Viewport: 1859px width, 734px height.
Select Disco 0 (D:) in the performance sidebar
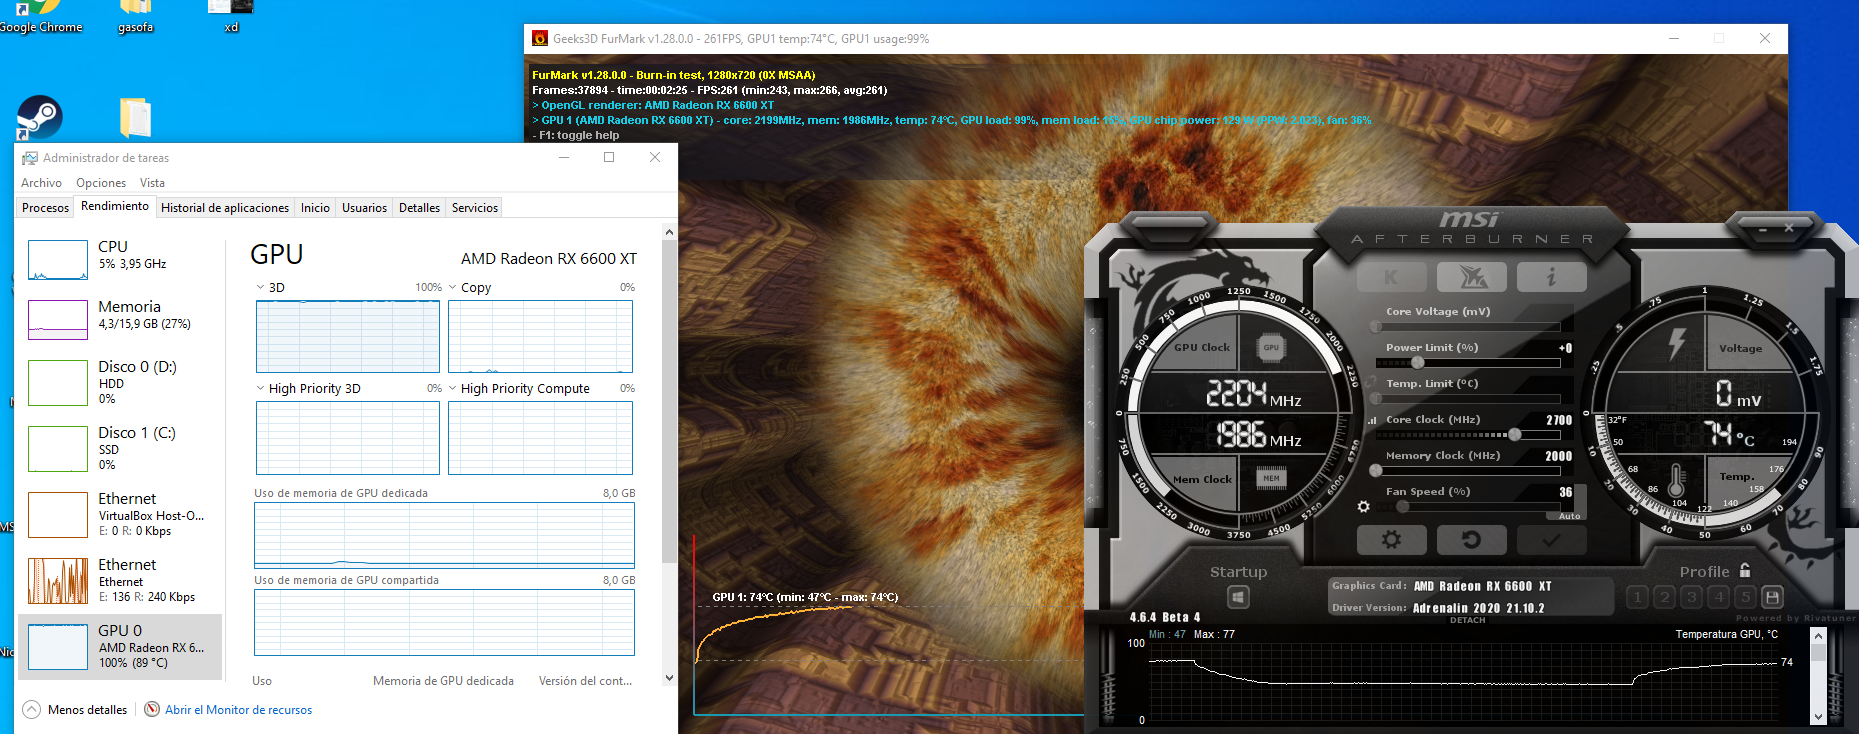(x=120, y=383)
